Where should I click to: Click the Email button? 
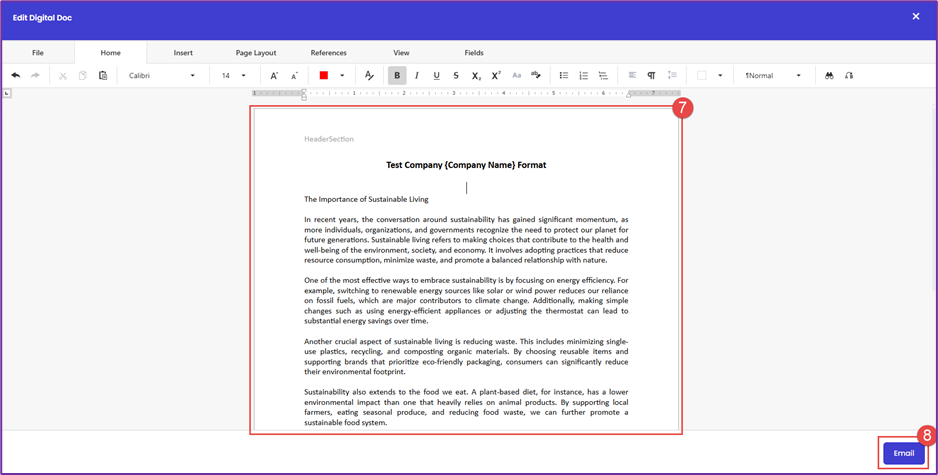[x=903, y=453]
